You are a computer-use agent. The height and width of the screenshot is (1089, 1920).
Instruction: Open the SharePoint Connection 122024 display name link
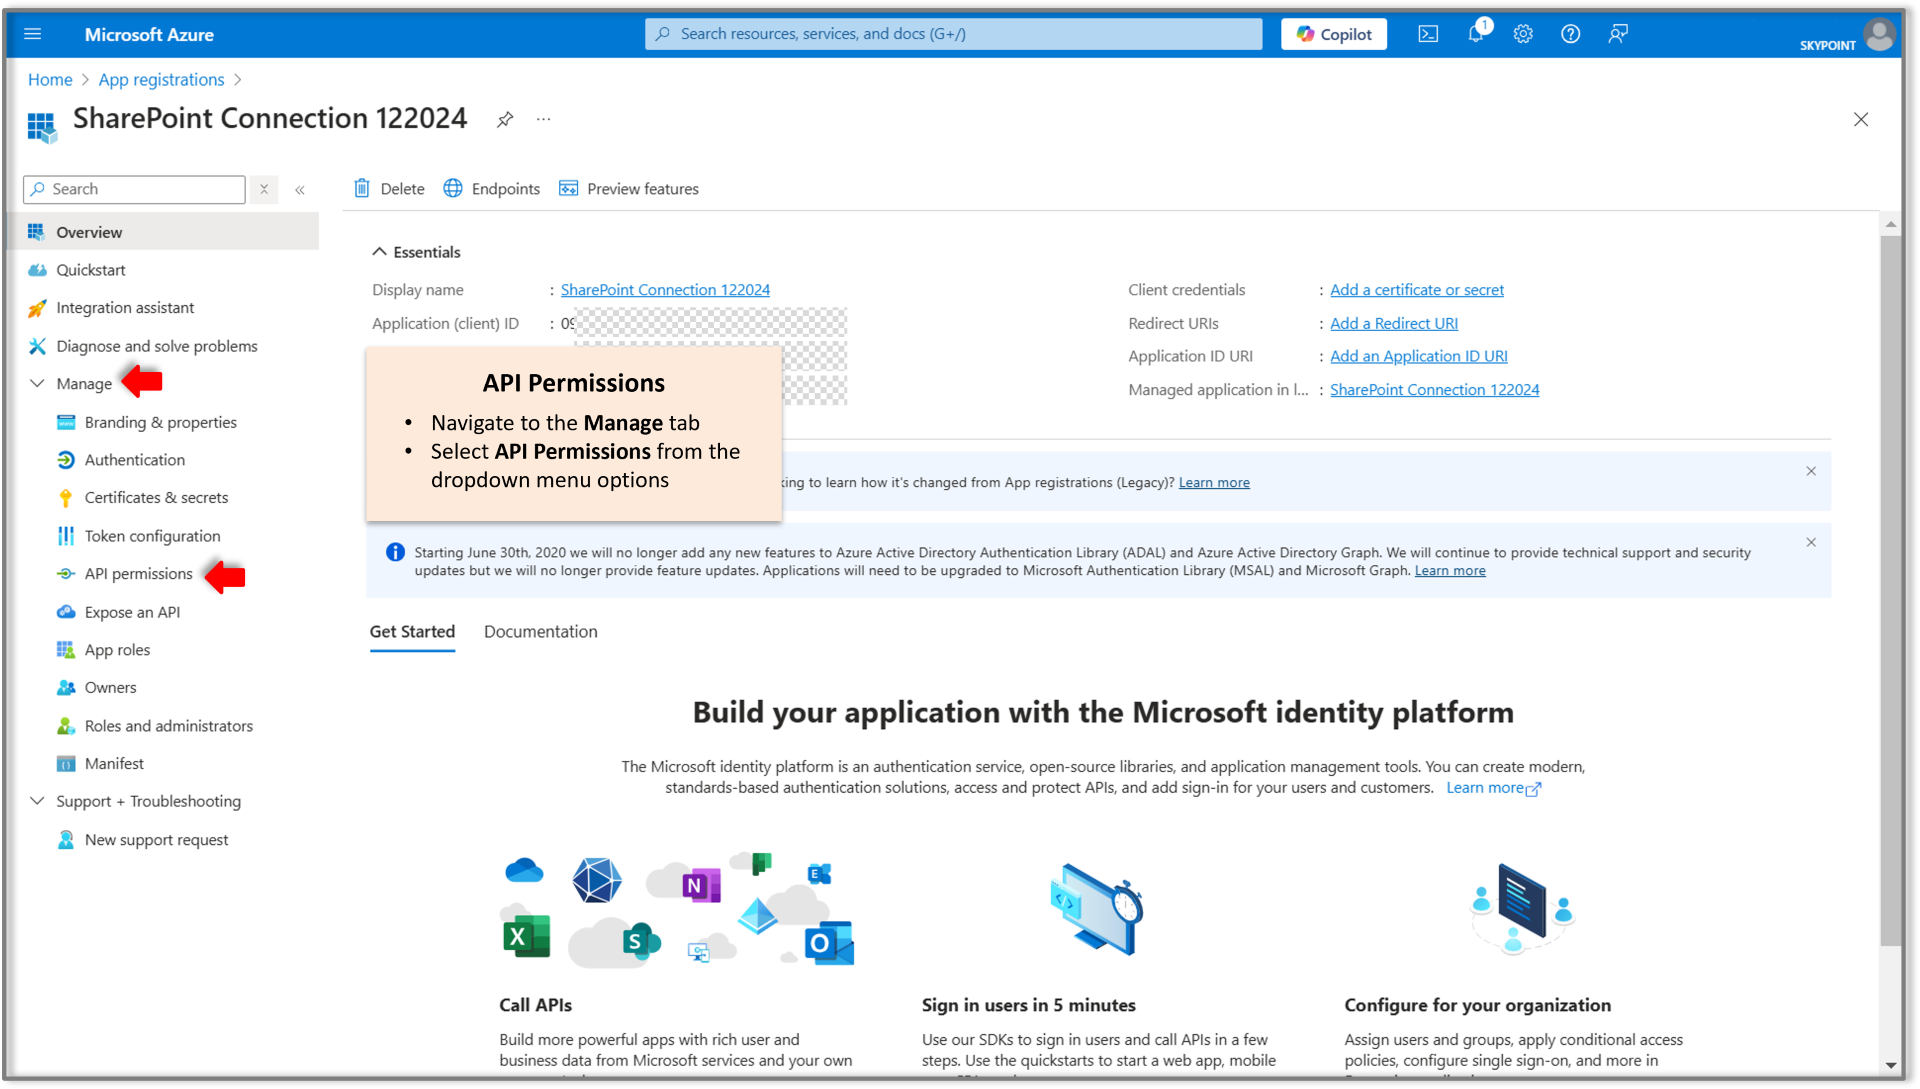point(665,290)
